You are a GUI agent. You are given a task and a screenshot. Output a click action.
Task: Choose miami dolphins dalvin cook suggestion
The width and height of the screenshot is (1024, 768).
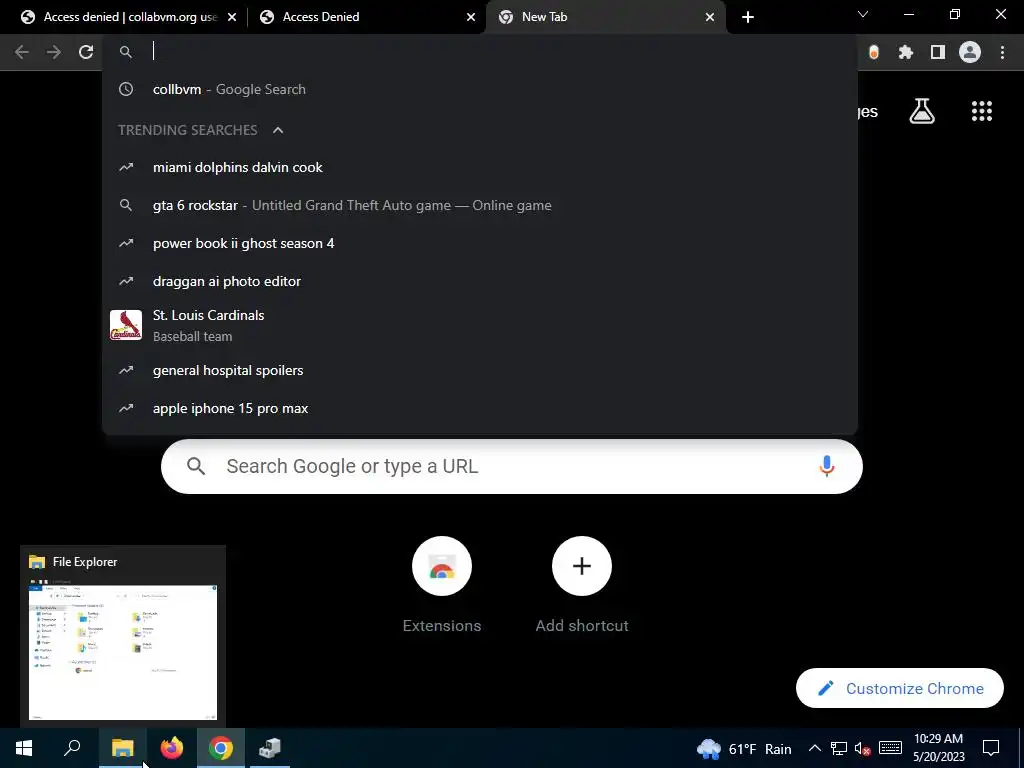coord(479,168)
